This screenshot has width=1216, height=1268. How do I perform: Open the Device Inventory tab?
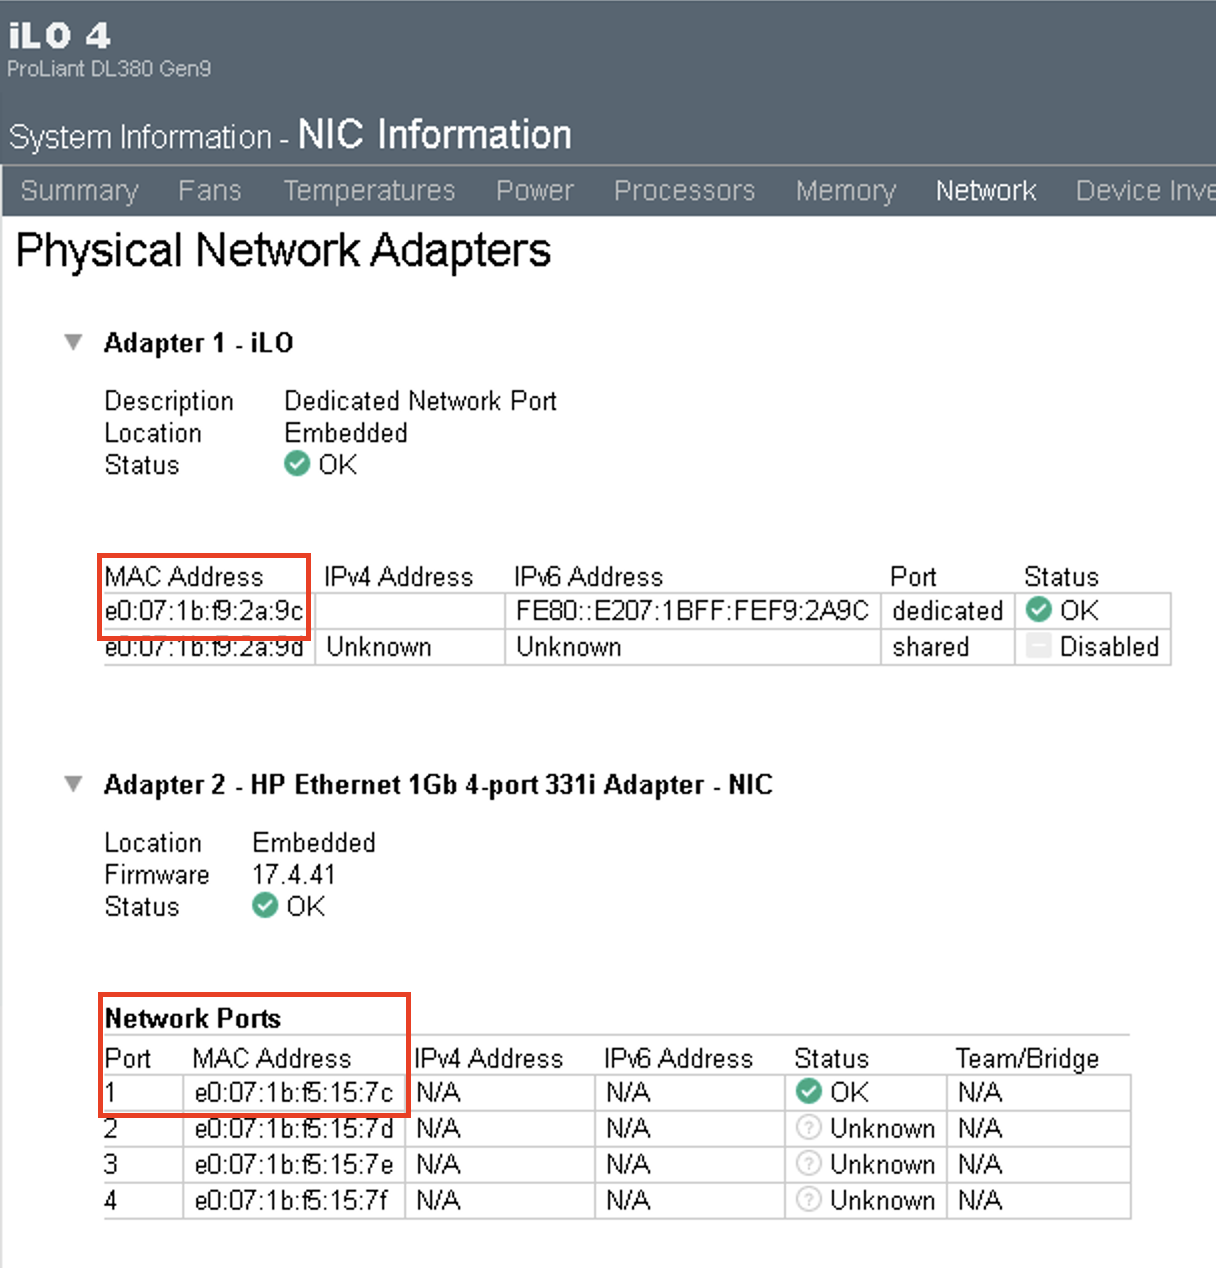(1144, 191)
